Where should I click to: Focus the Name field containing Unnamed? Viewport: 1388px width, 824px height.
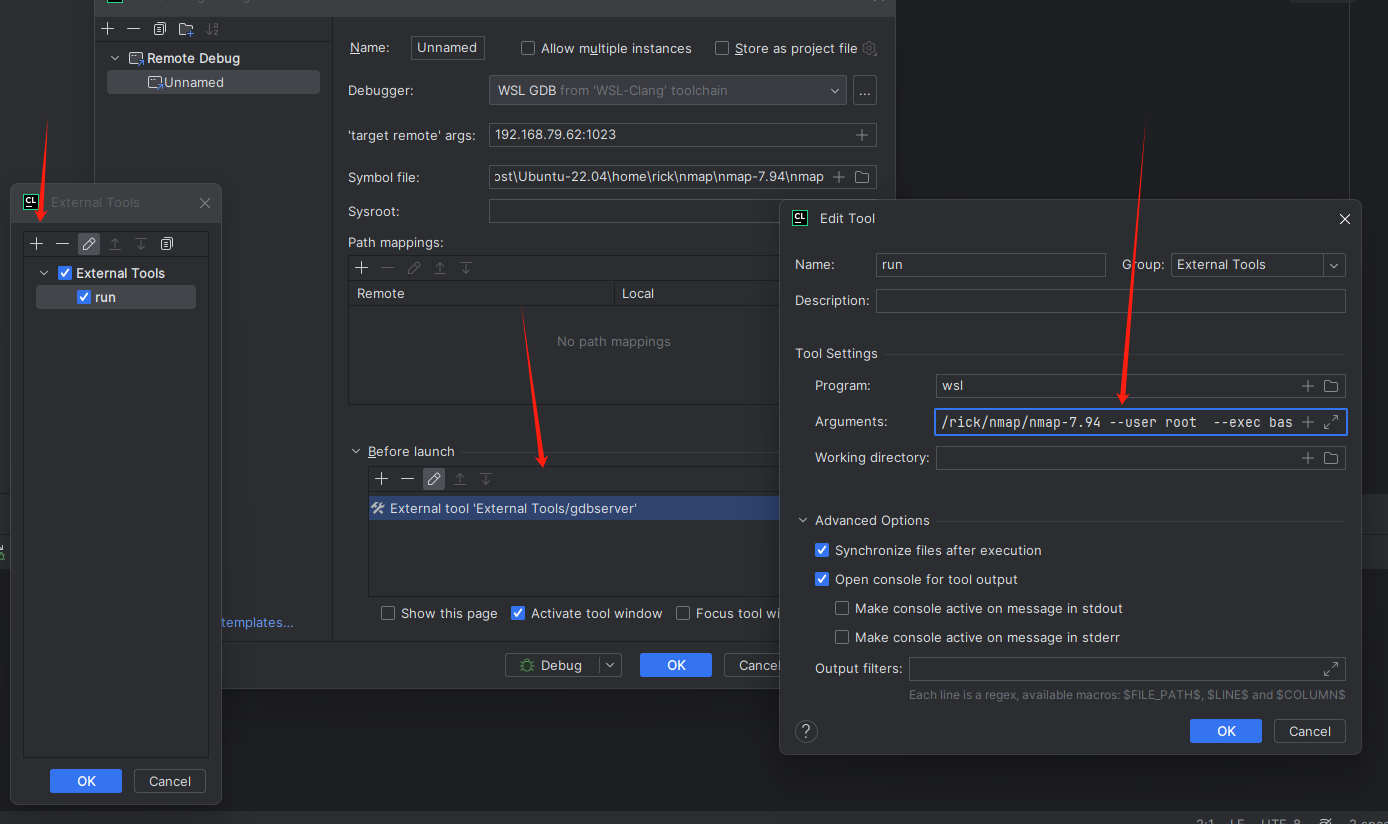(x=448, y=48)
